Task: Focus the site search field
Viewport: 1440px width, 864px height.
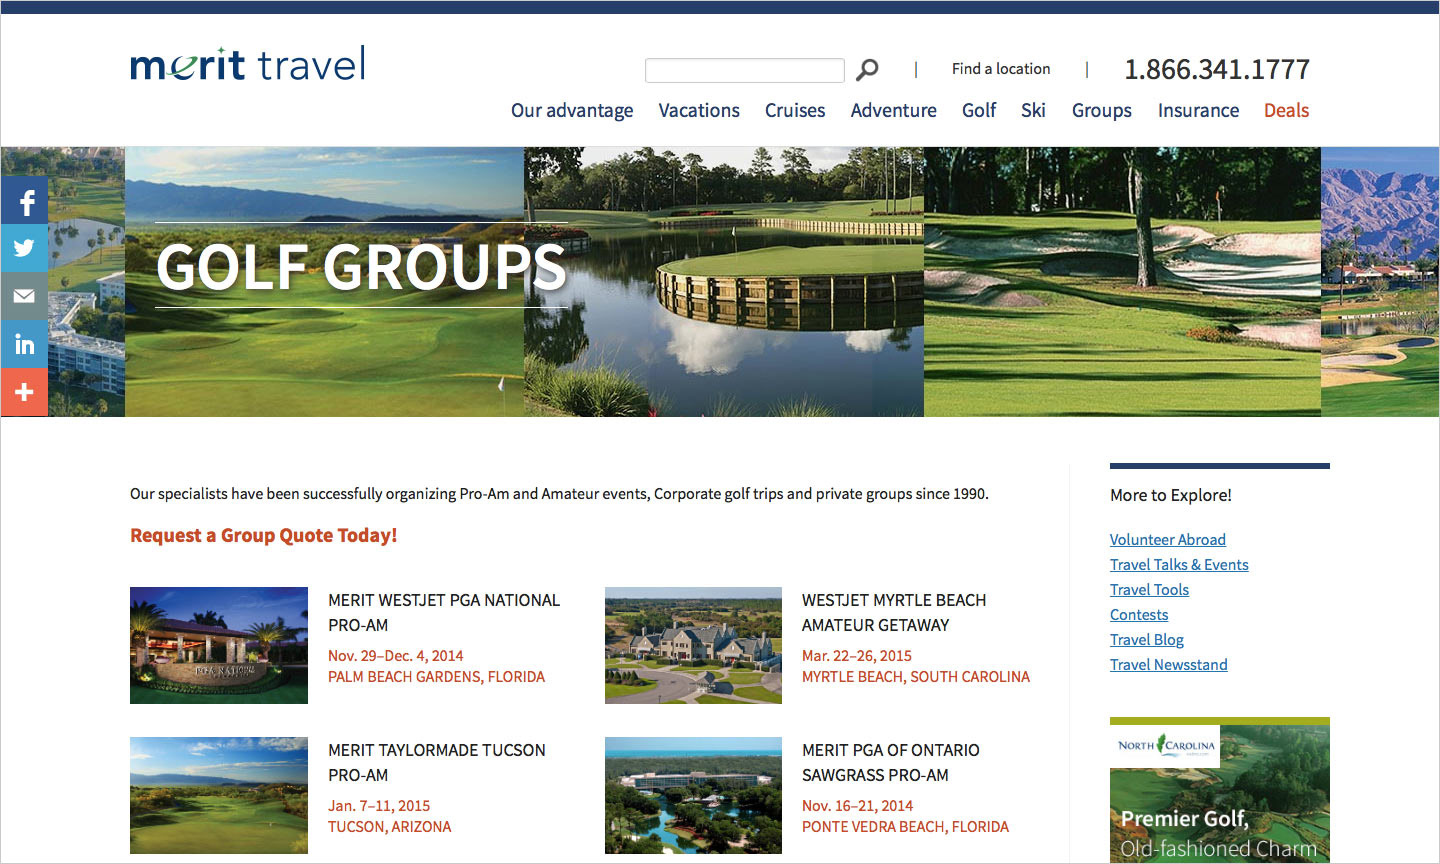Action: 745,70
